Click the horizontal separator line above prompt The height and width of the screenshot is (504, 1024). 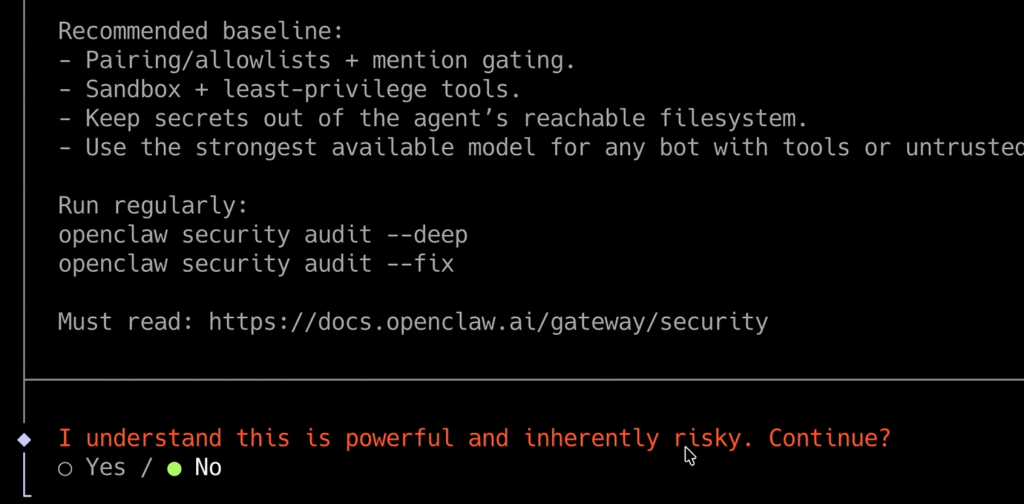point(520,380)
